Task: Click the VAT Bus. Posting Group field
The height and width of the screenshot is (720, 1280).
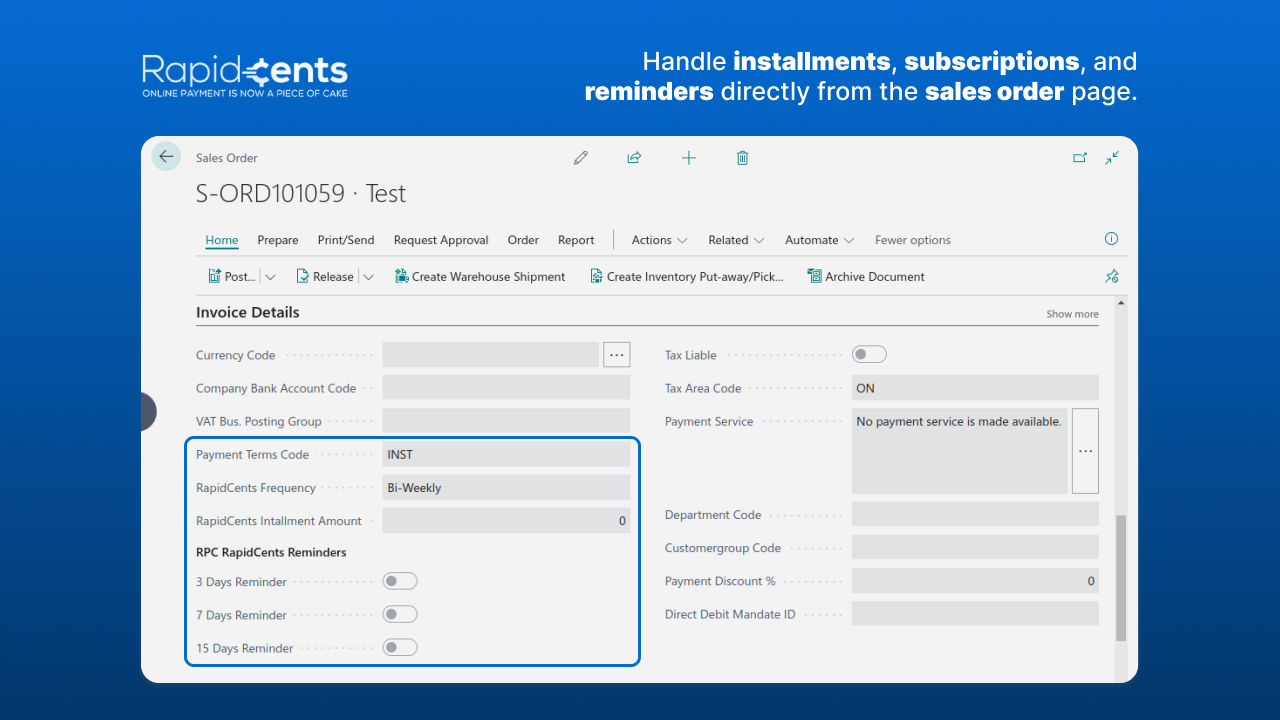Action: (506, 421)
